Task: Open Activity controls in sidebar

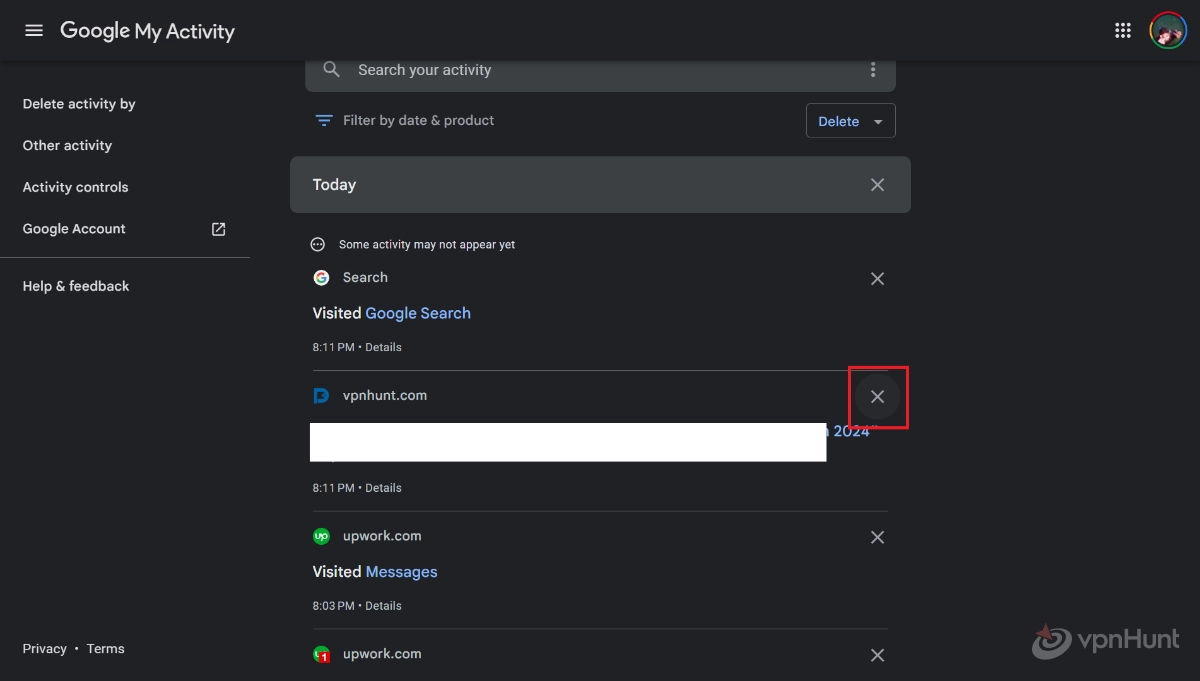Action: pos(76,187)
